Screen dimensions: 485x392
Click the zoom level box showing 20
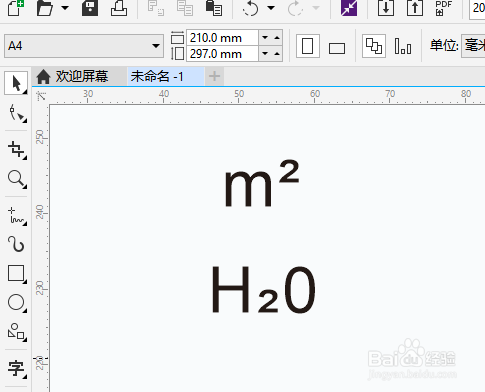click(477, 9)
